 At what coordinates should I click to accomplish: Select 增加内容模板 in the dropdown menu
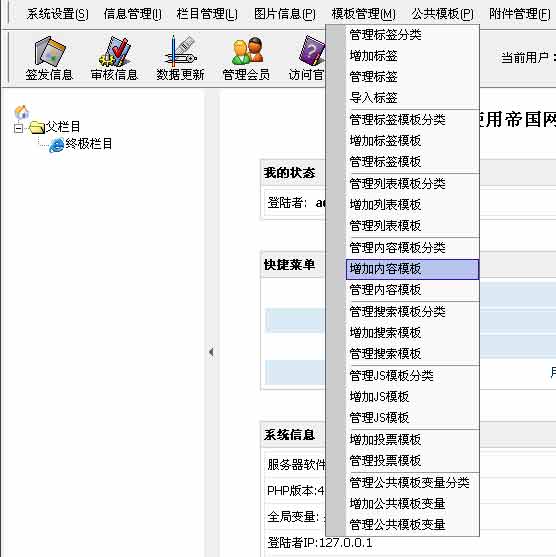pos(412,269)
